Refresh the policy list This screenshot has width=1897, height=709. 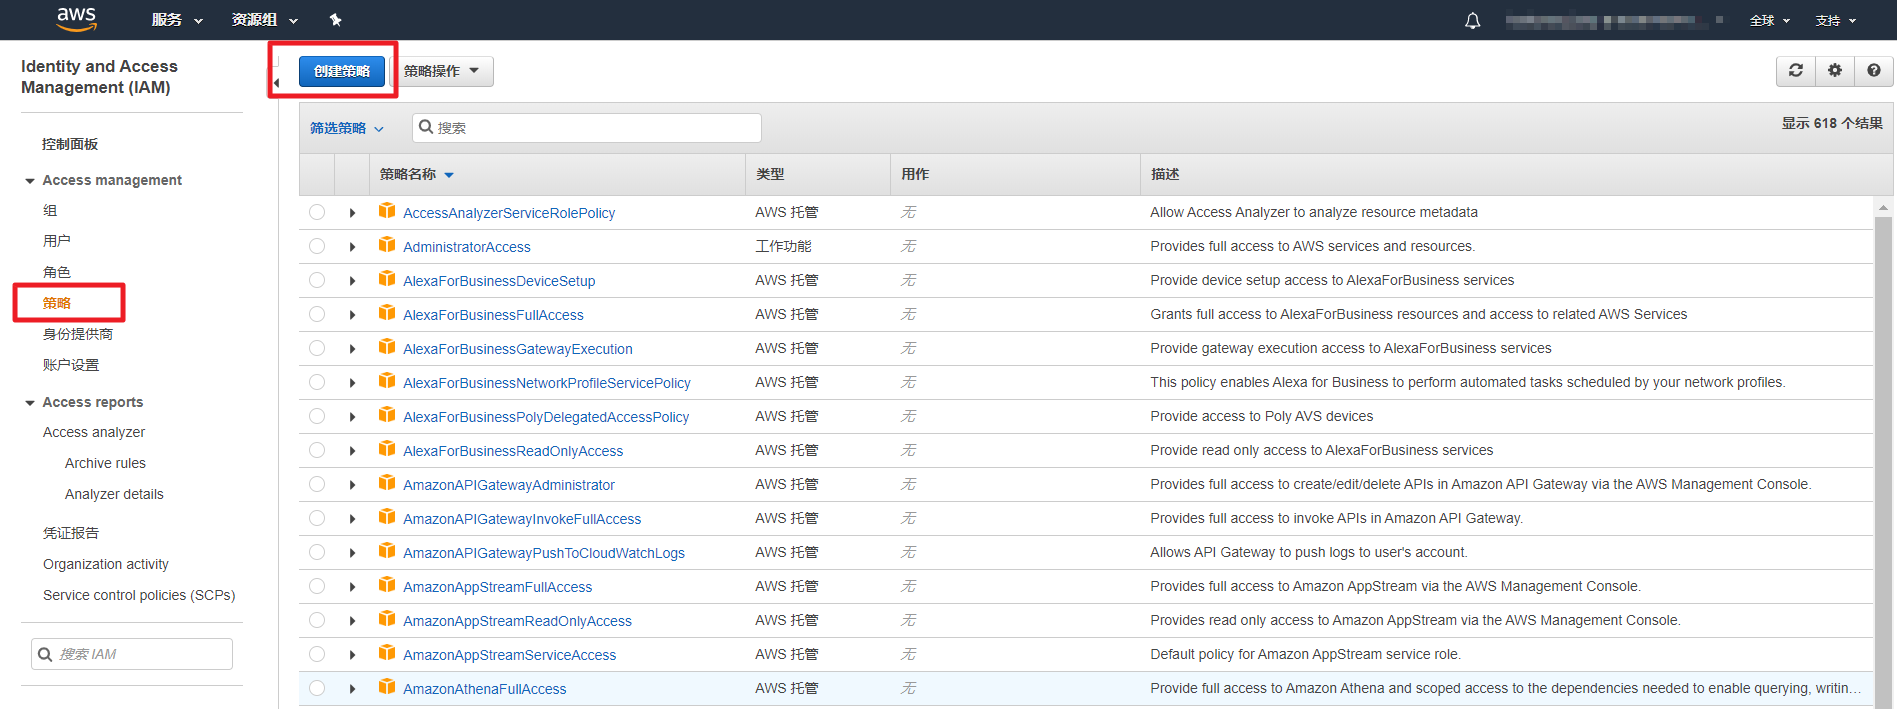[x=1796, y=71]
